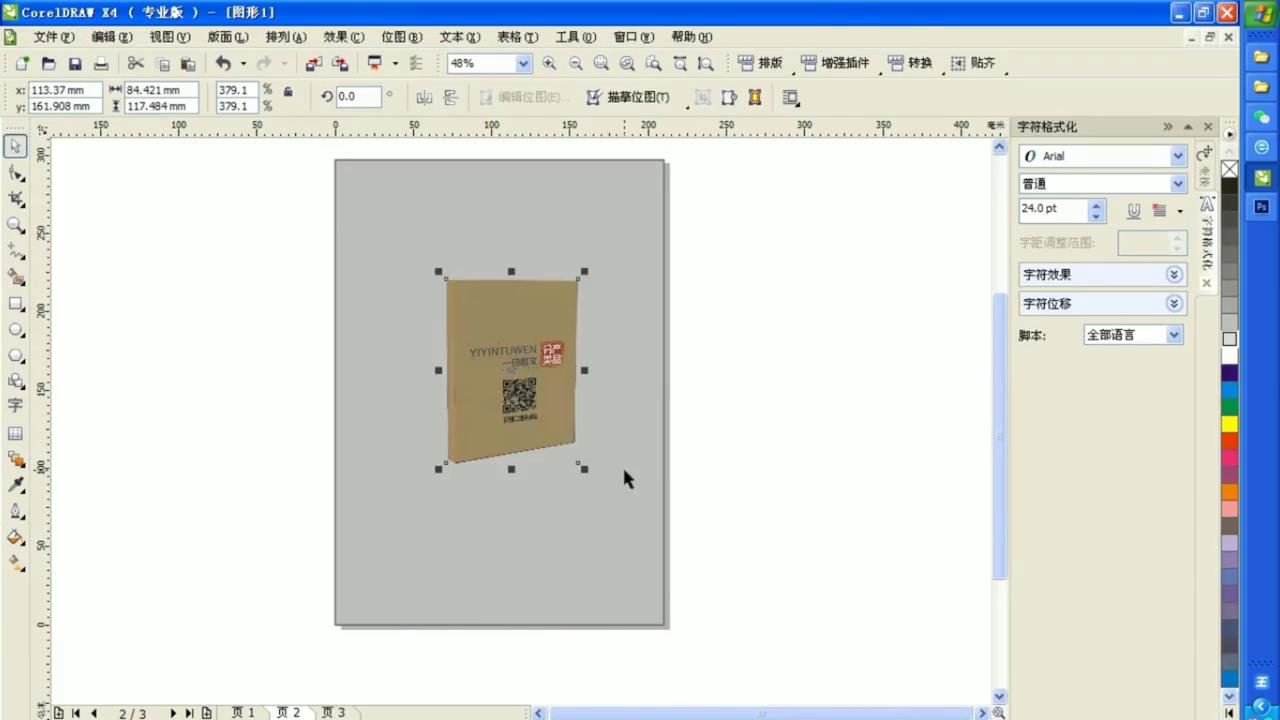
Task: Select the Crop tool
Action: 15,199
